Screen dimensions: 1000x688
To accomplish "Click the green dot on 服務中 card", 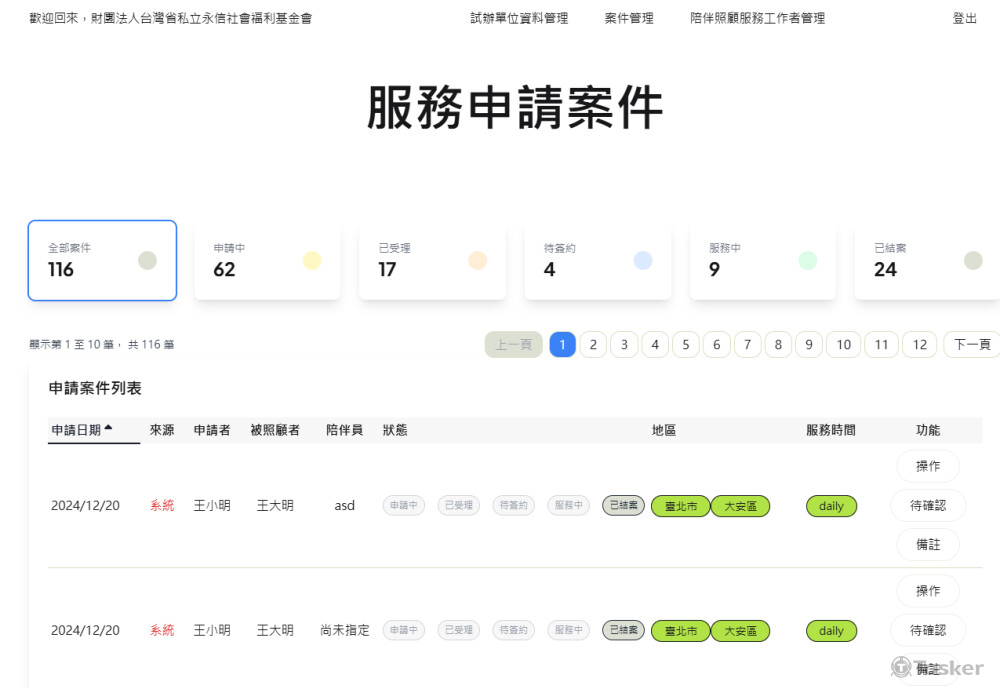I will point(807,261).
